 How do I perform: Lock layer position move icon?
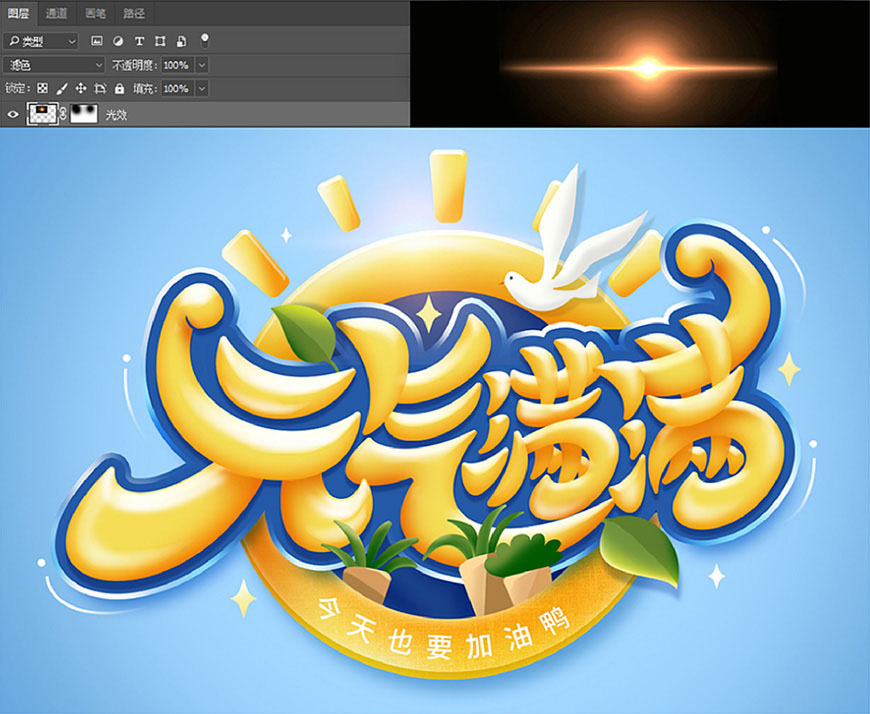tap(81, 88)
